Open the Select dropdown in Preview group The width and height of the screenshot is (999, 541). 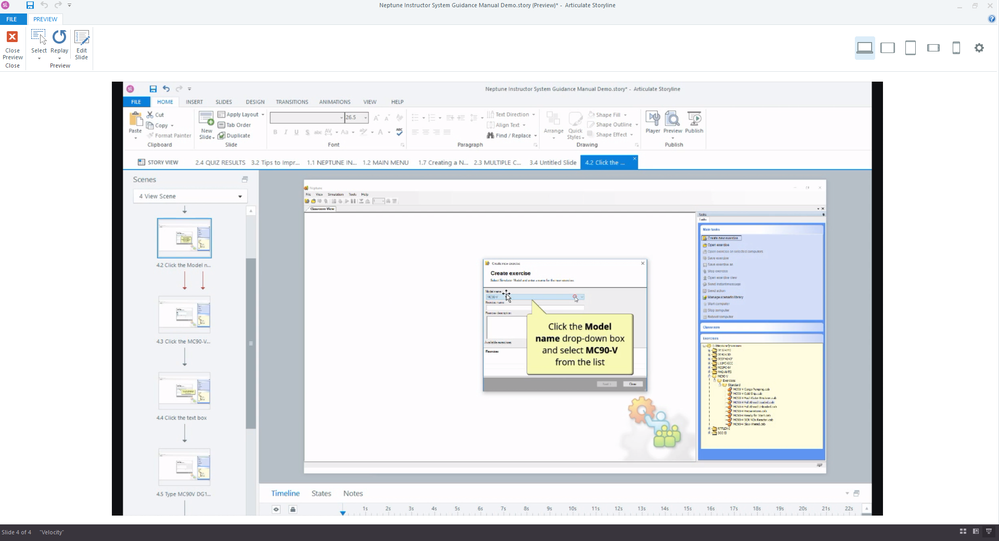point(39,58)
